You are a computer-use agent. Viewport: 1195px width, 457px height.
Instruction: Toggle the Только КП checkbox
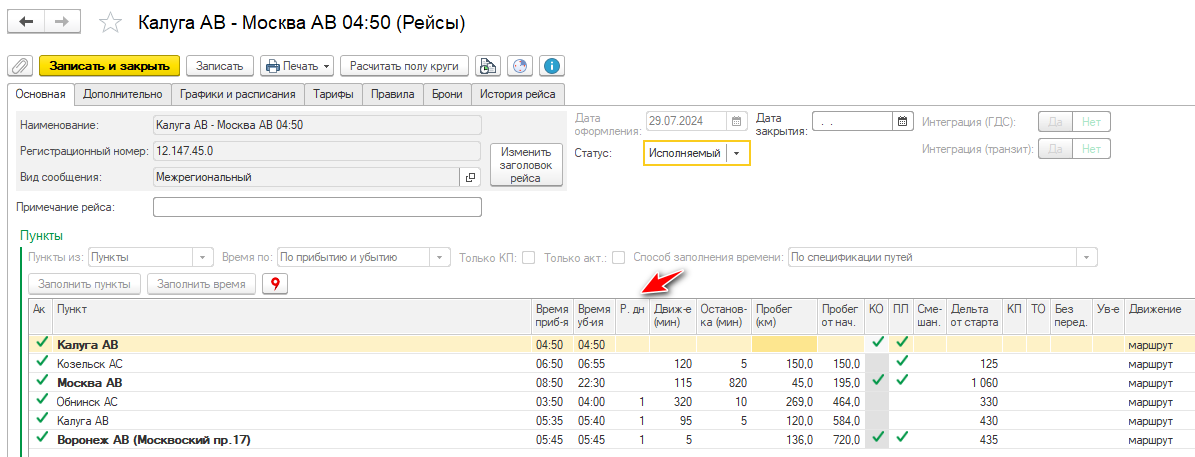pos(529,257)
